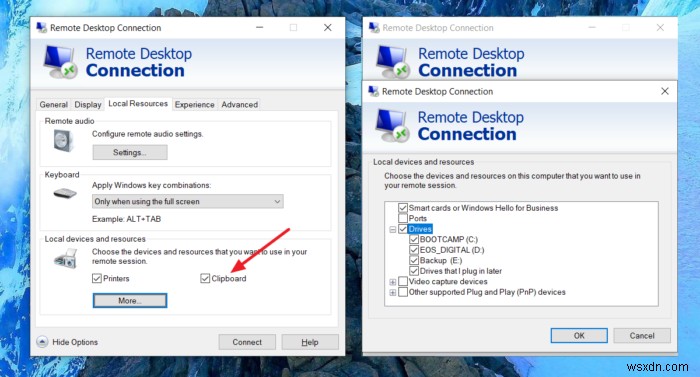Uncheck the Clipboard checkbox
This screenshot has width=700, height=377.
pyautogui.click(x=205, y=278)
